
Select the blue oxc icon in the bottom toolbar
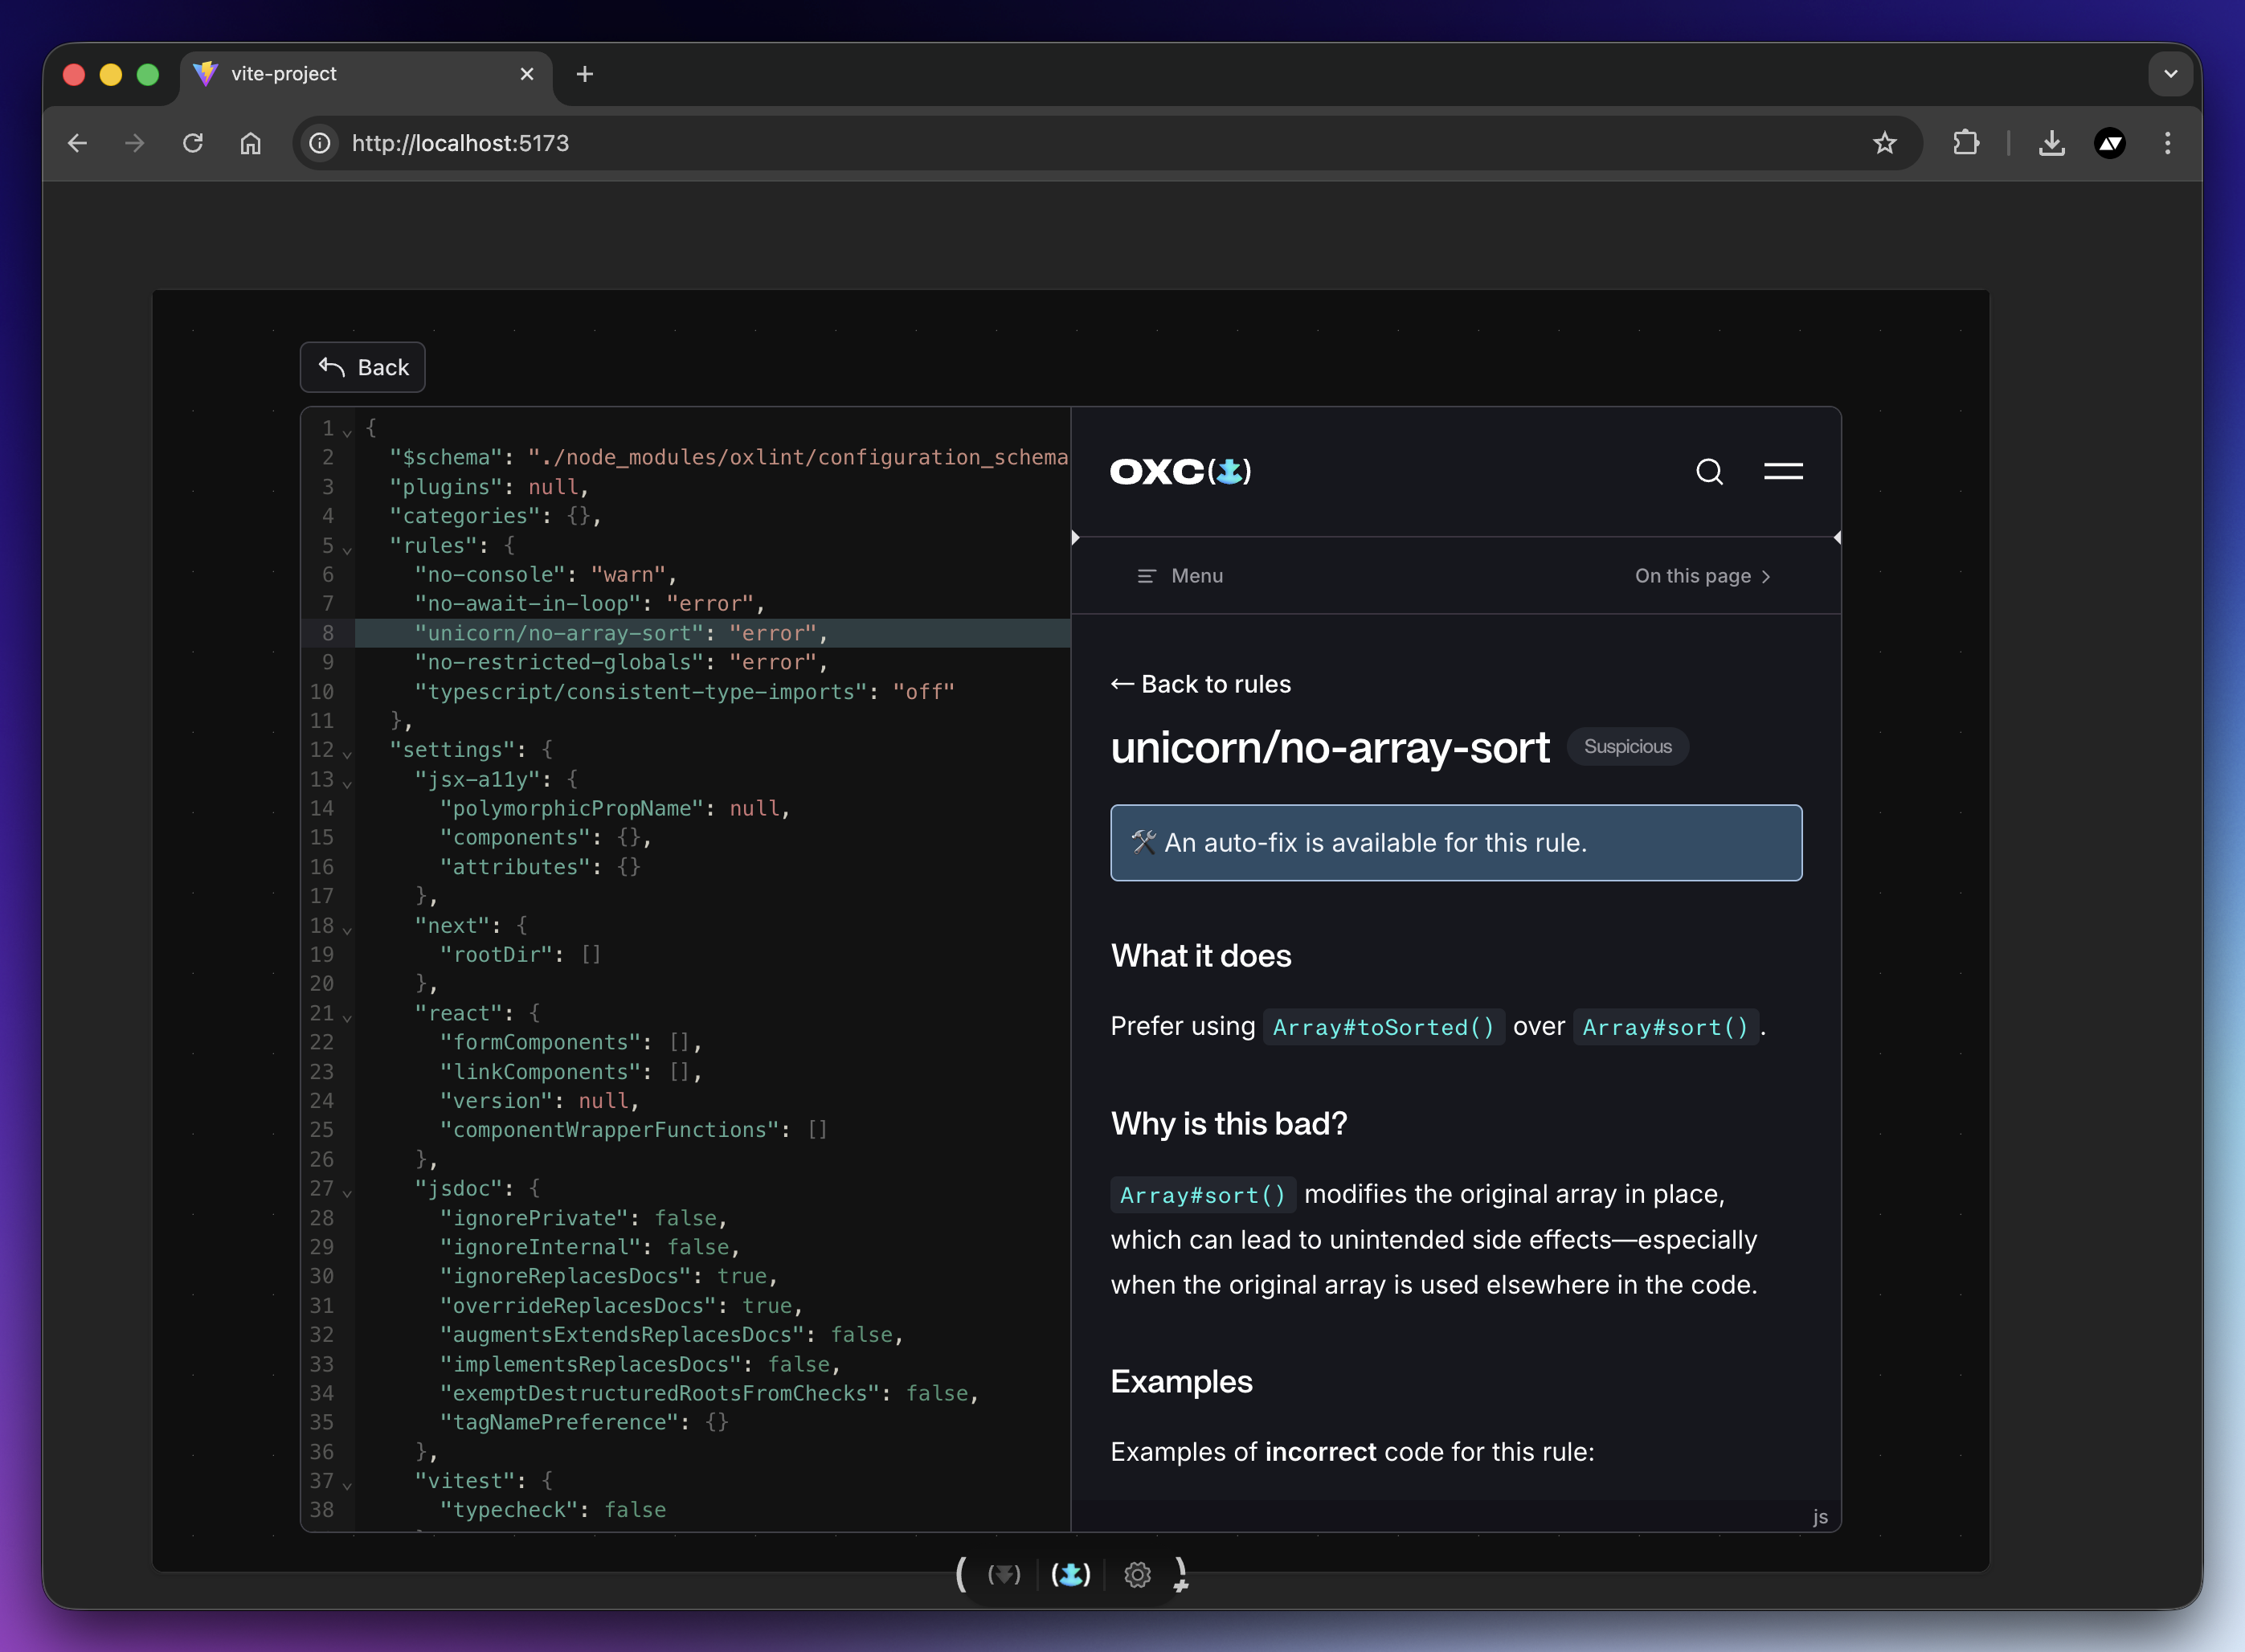[1070, 1575]
